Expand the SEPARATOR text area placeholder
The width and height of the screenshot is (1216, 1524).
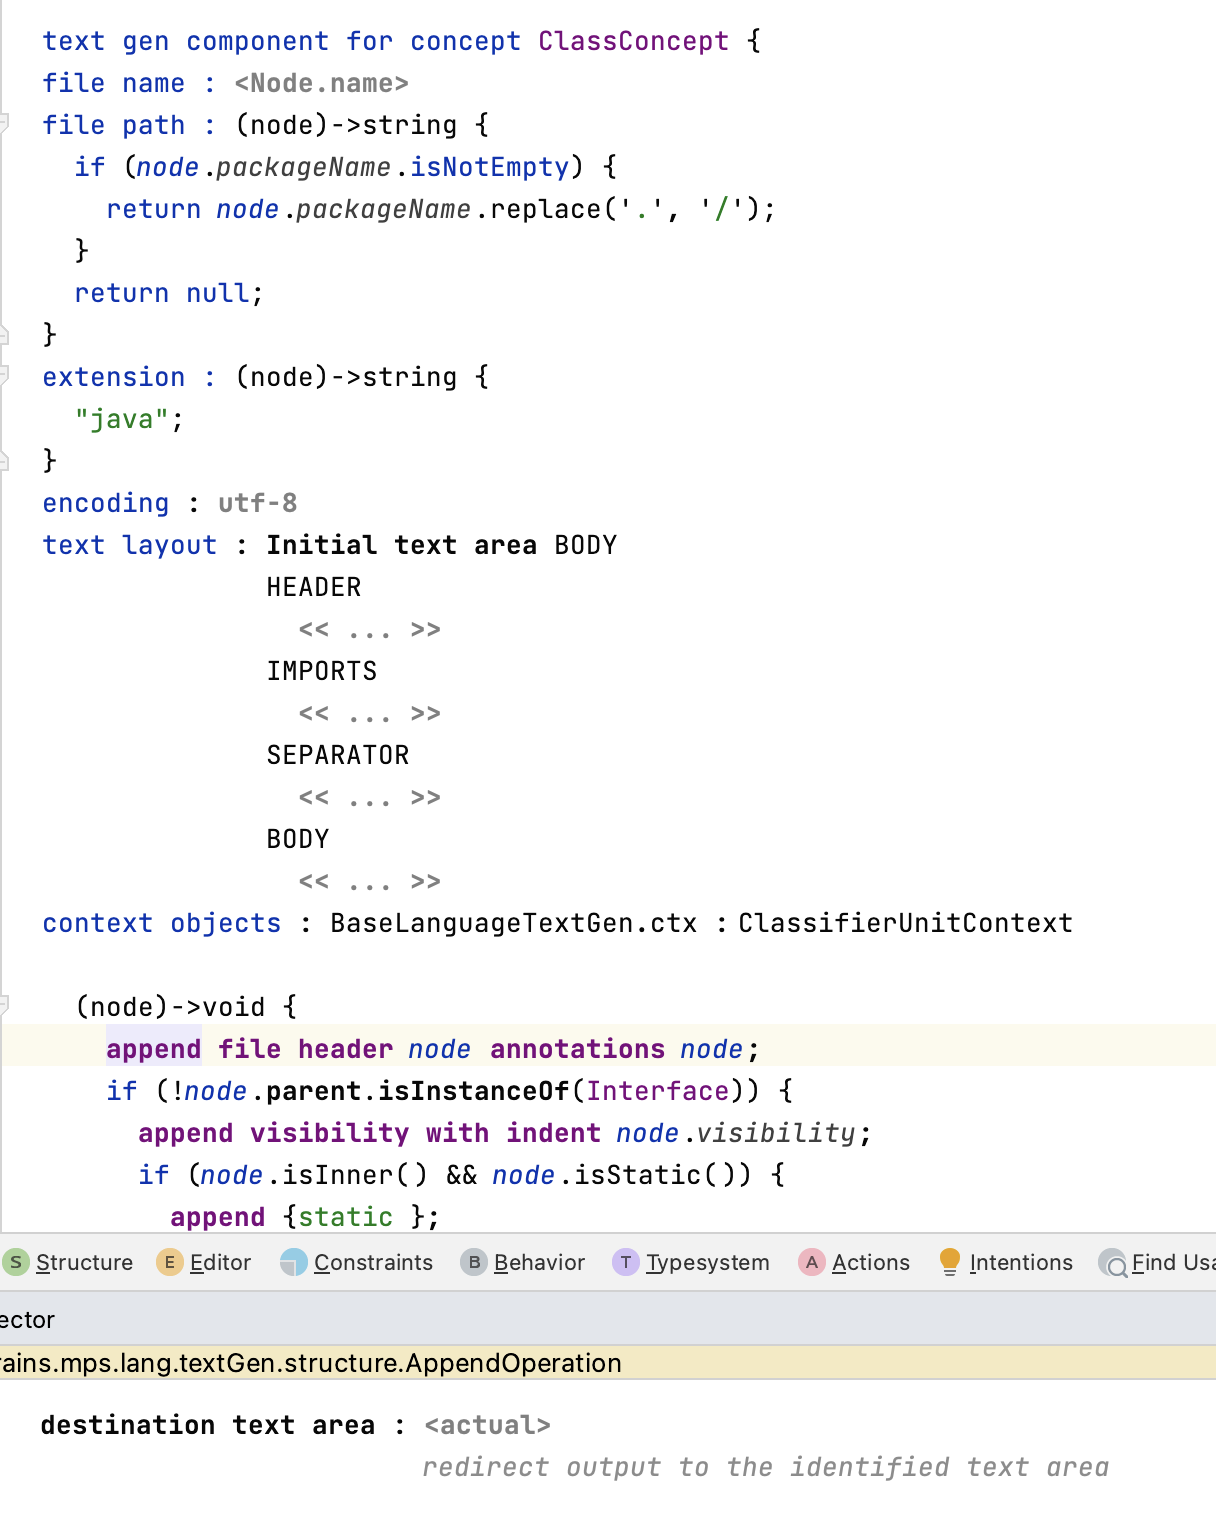pos(370,797)
